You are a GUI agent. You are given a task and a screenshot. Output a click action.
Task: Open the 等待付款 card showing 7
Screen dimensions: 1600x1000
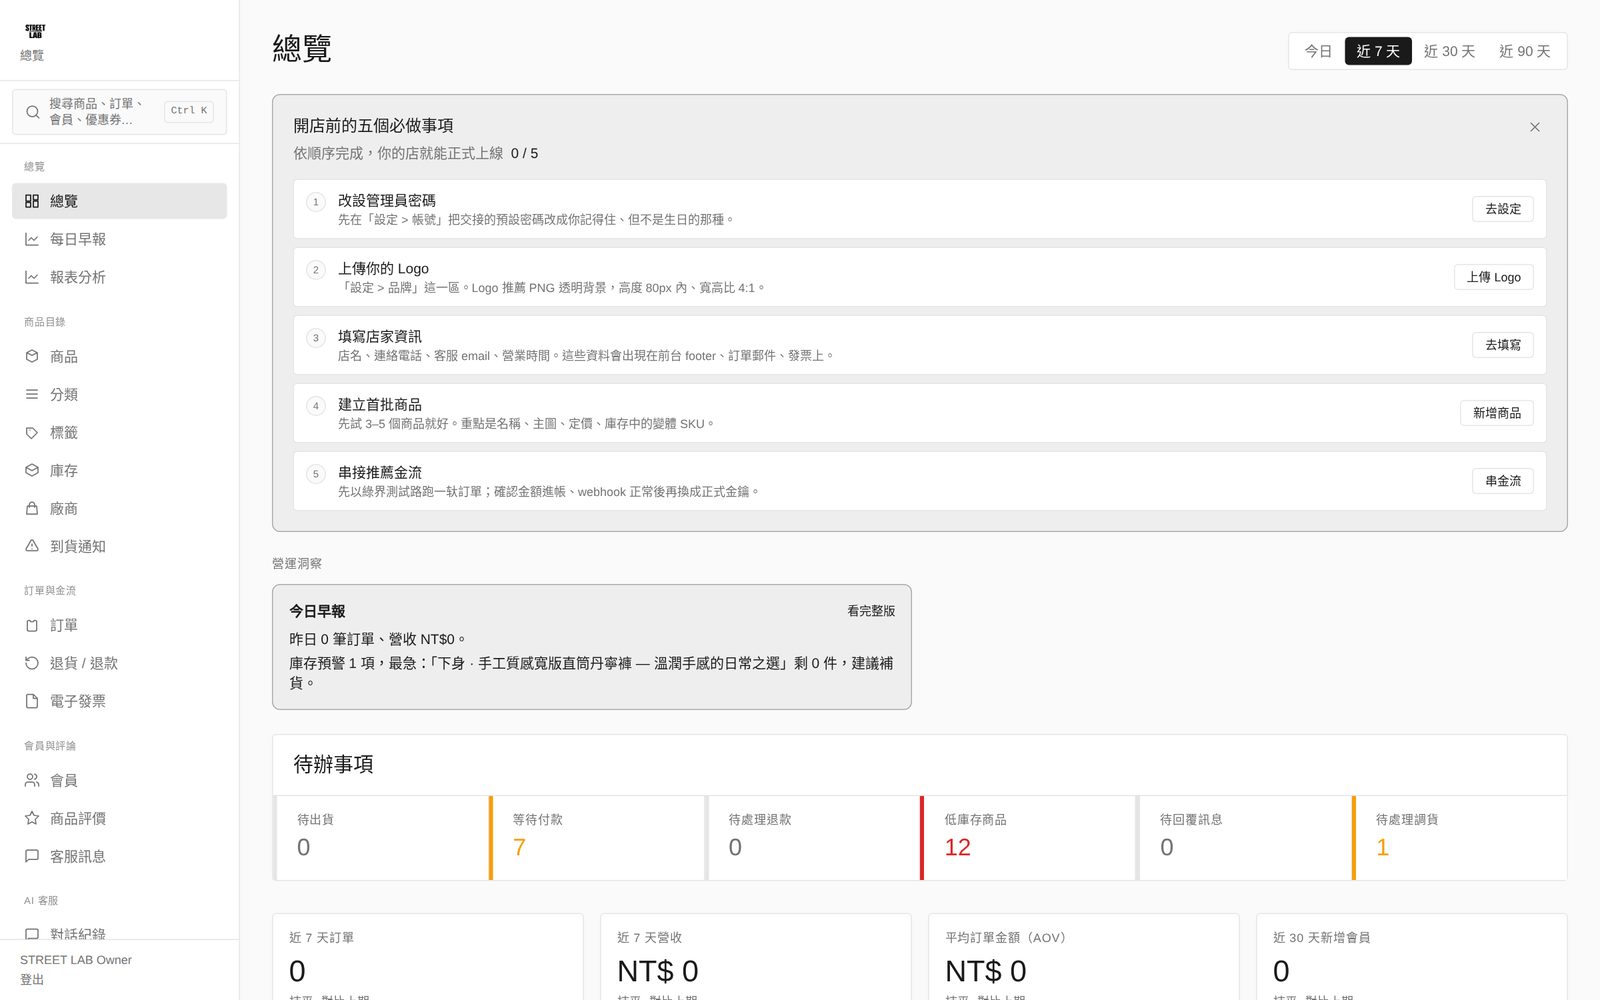[x=596, y=838]
